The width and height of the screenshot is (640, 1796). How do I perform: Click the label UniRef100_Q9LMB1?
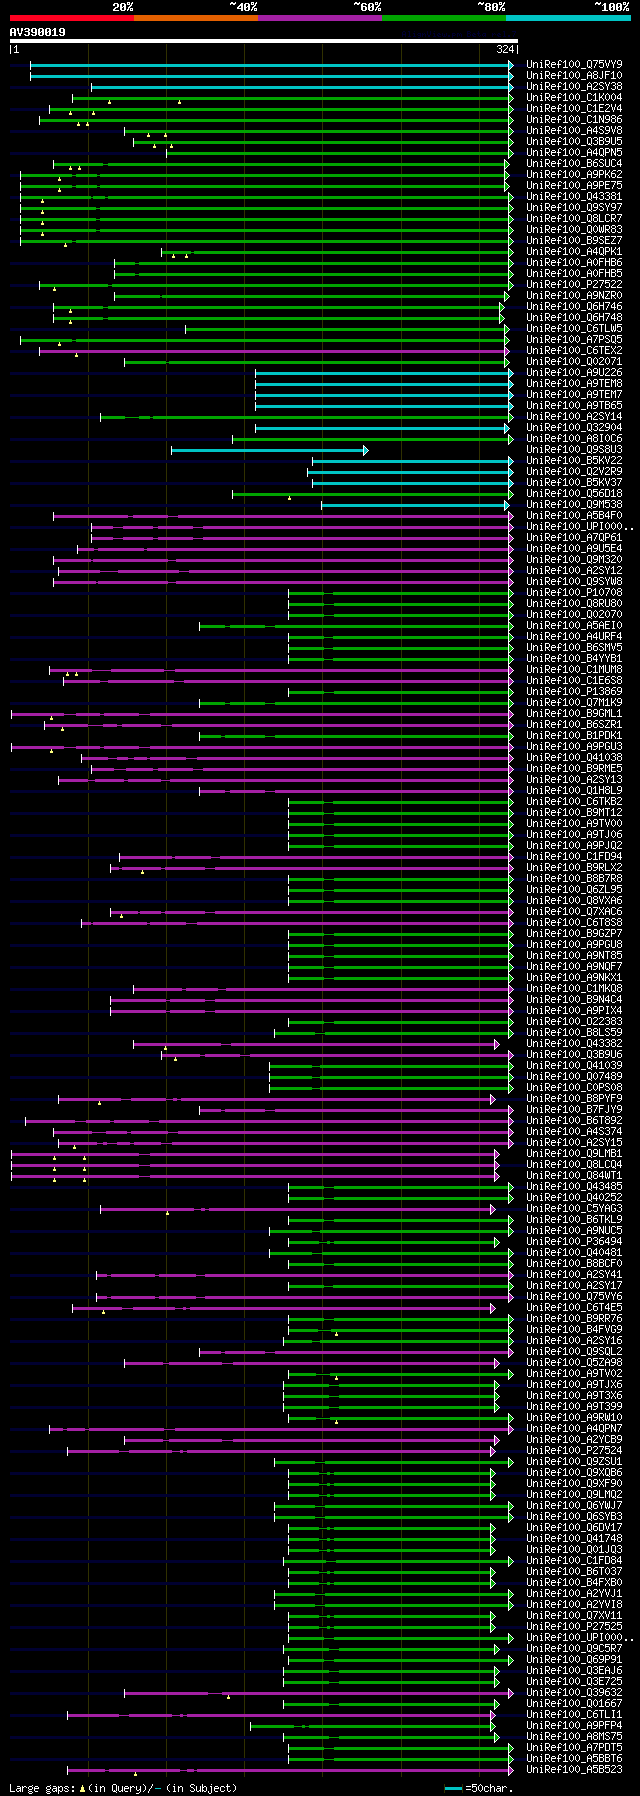(574, 1153)
